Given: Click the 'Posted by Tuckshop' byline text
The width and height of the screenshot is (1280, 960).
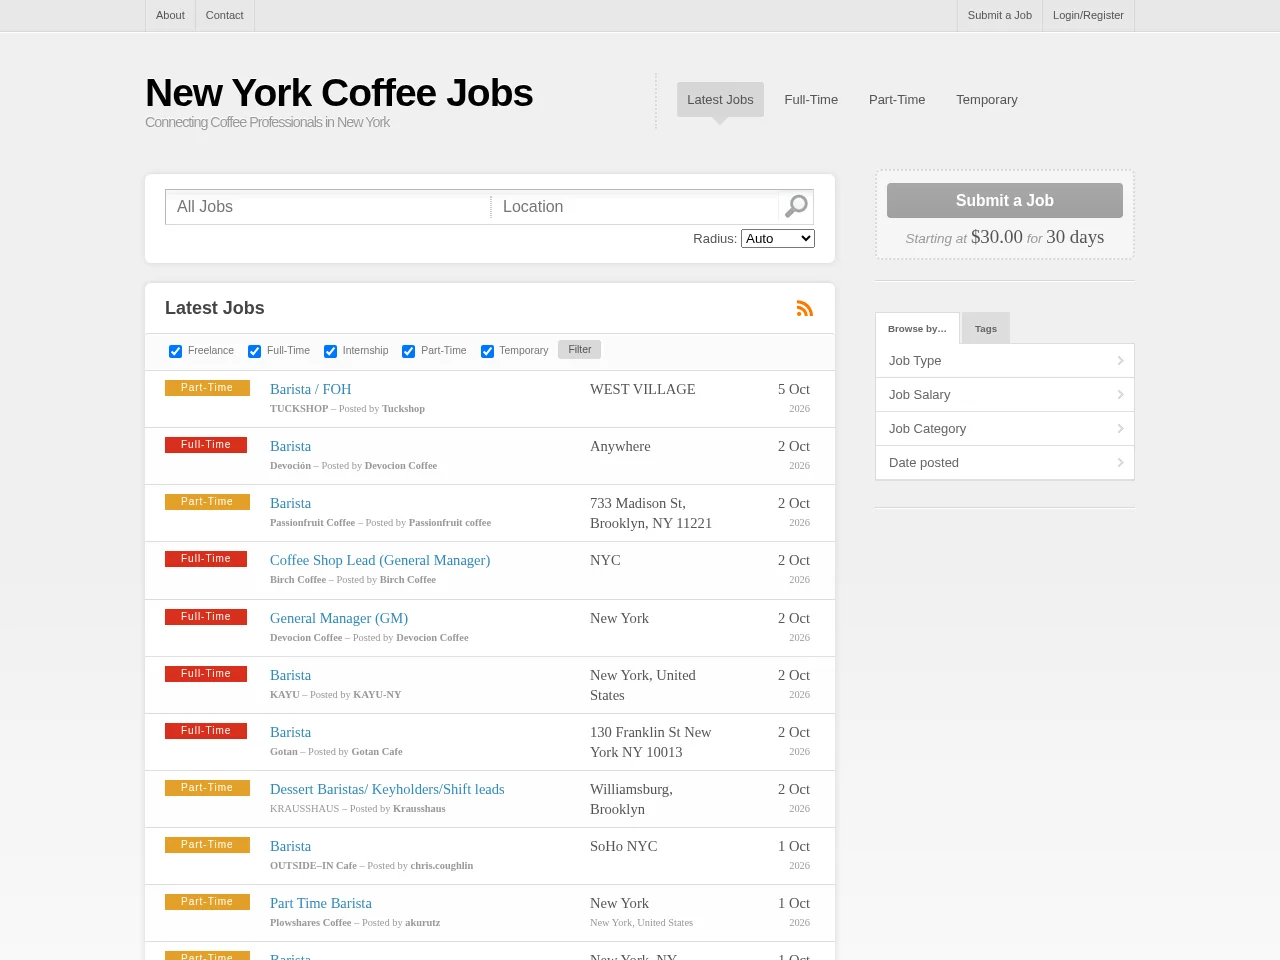Looking at the screenshot, I should pos(382,408).
